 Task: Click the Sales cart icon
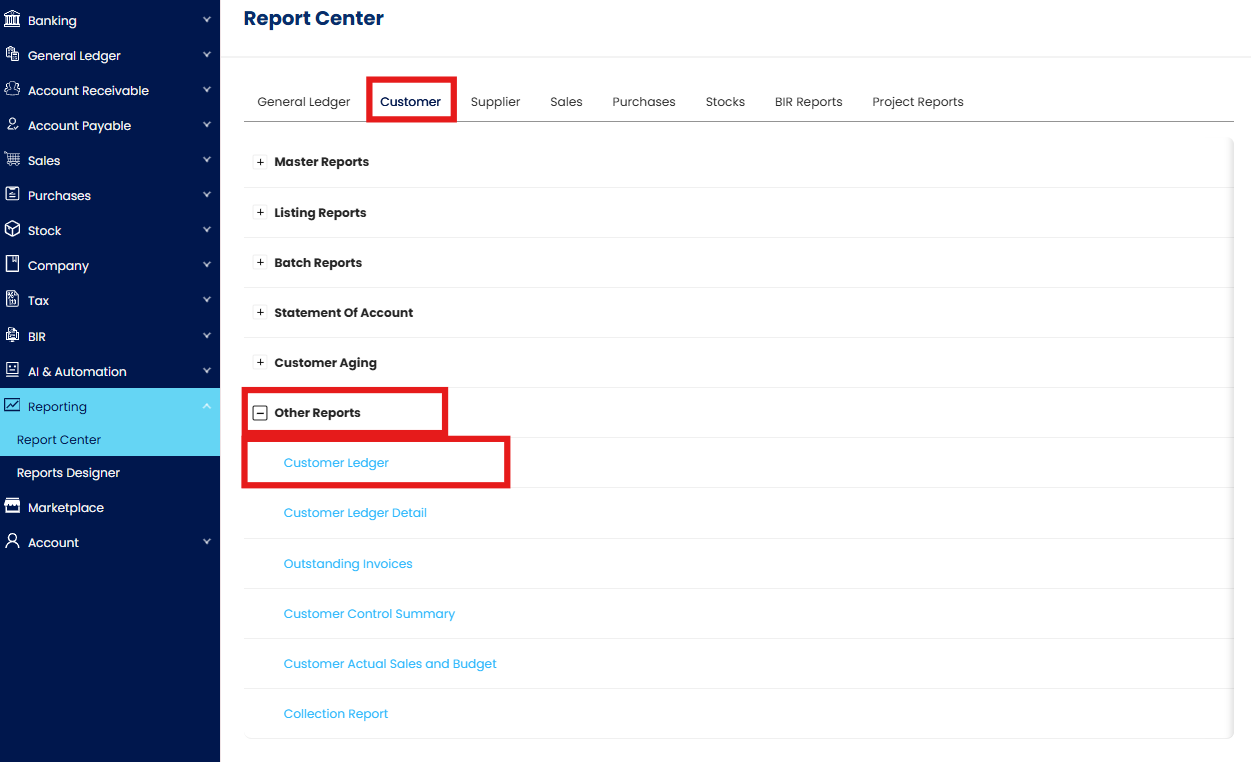(12, 159)
